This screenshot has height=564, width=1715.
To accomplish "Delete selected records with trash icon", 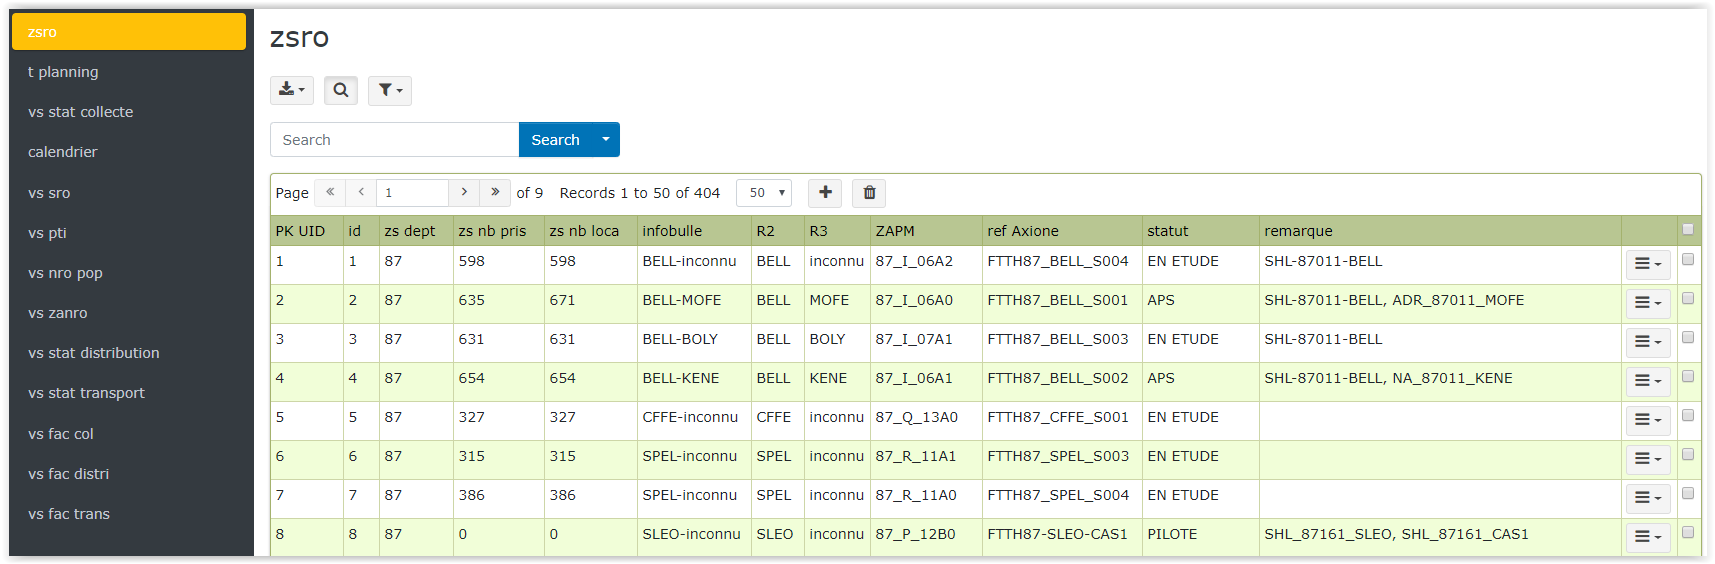I will tap(869, 192).
